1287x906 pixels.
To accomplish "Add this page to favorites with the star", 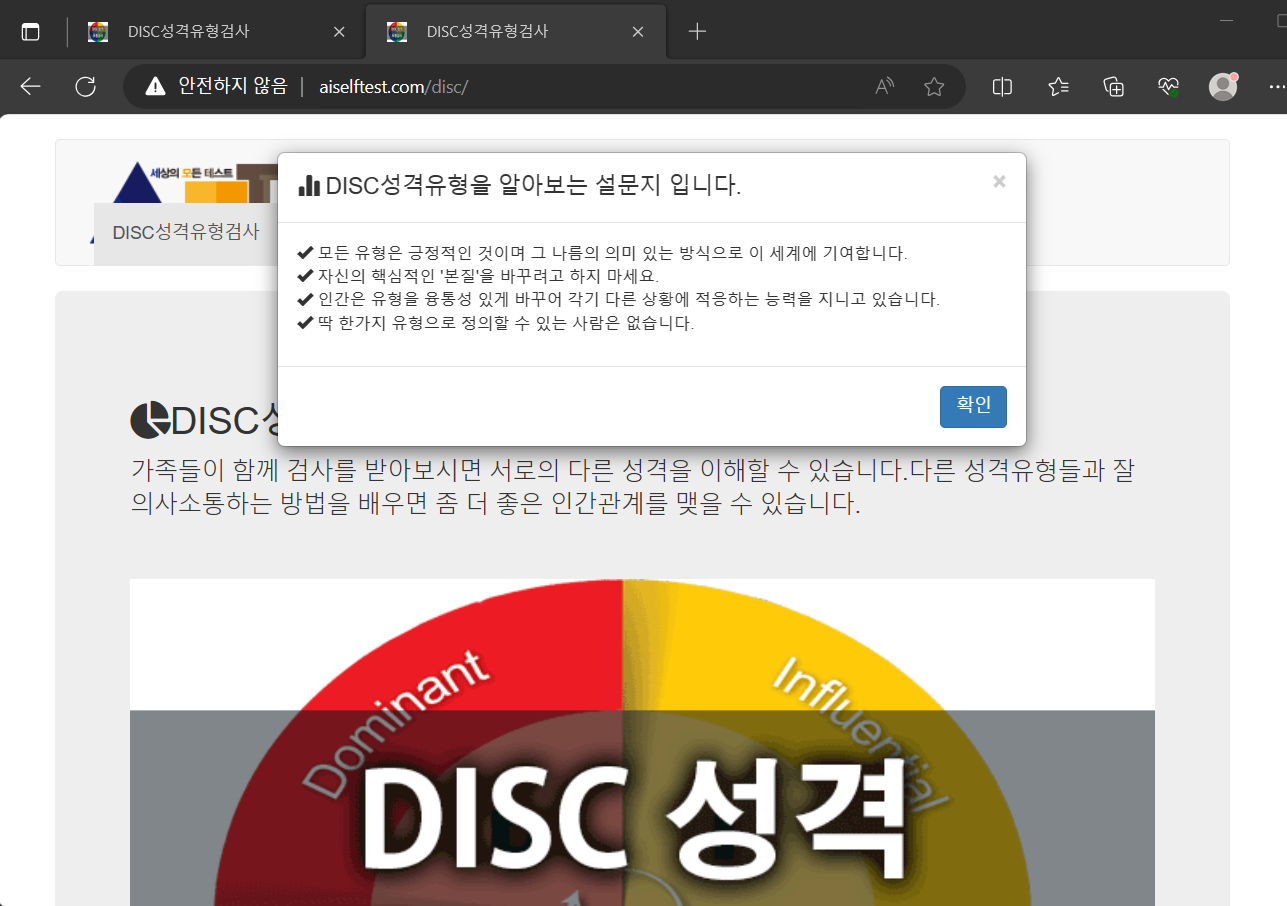I will (x=933, y=86).
